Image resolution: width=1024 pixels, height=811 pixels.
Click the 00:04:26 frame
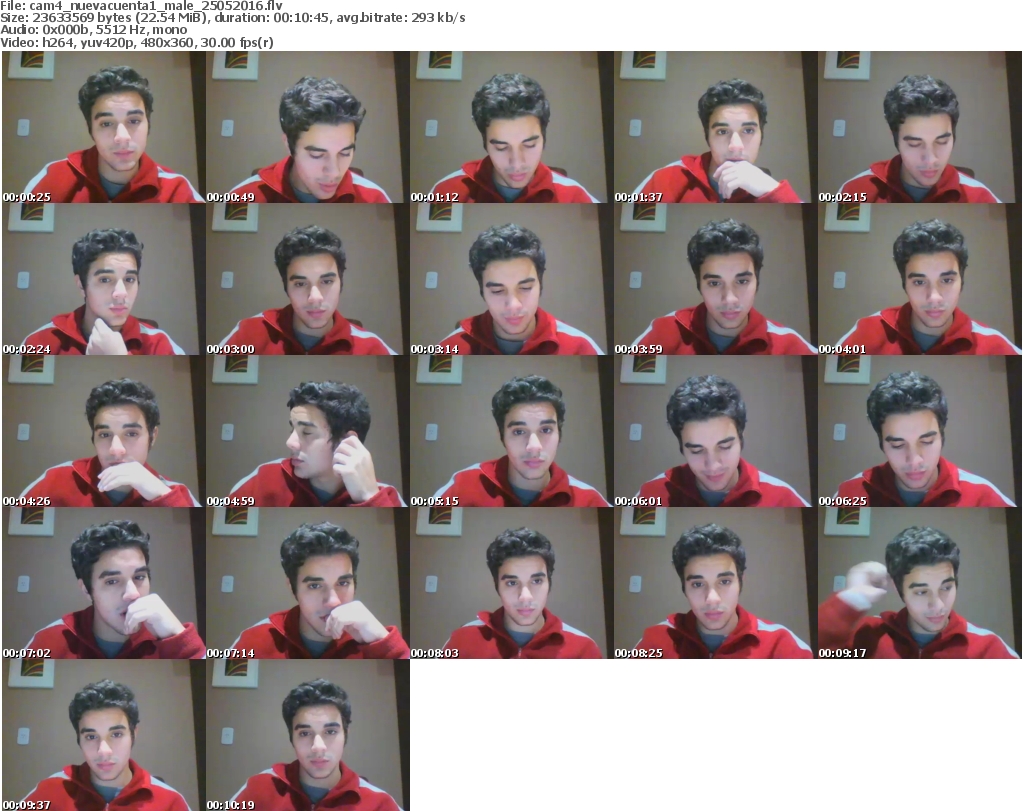(103, 431)
